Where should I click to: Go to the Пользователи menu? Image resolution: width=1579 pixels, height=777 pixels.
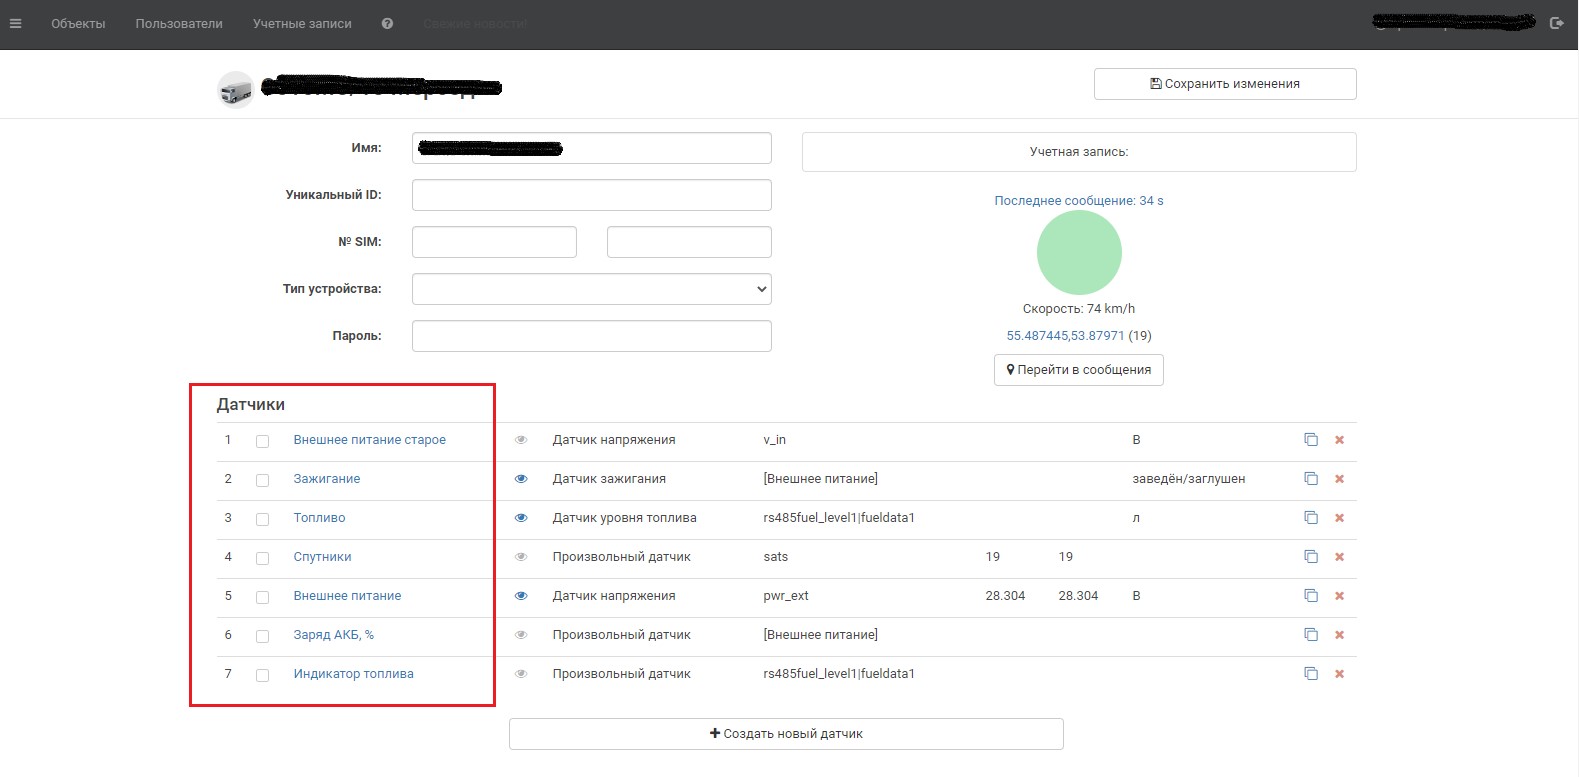(x=179, y=24)
